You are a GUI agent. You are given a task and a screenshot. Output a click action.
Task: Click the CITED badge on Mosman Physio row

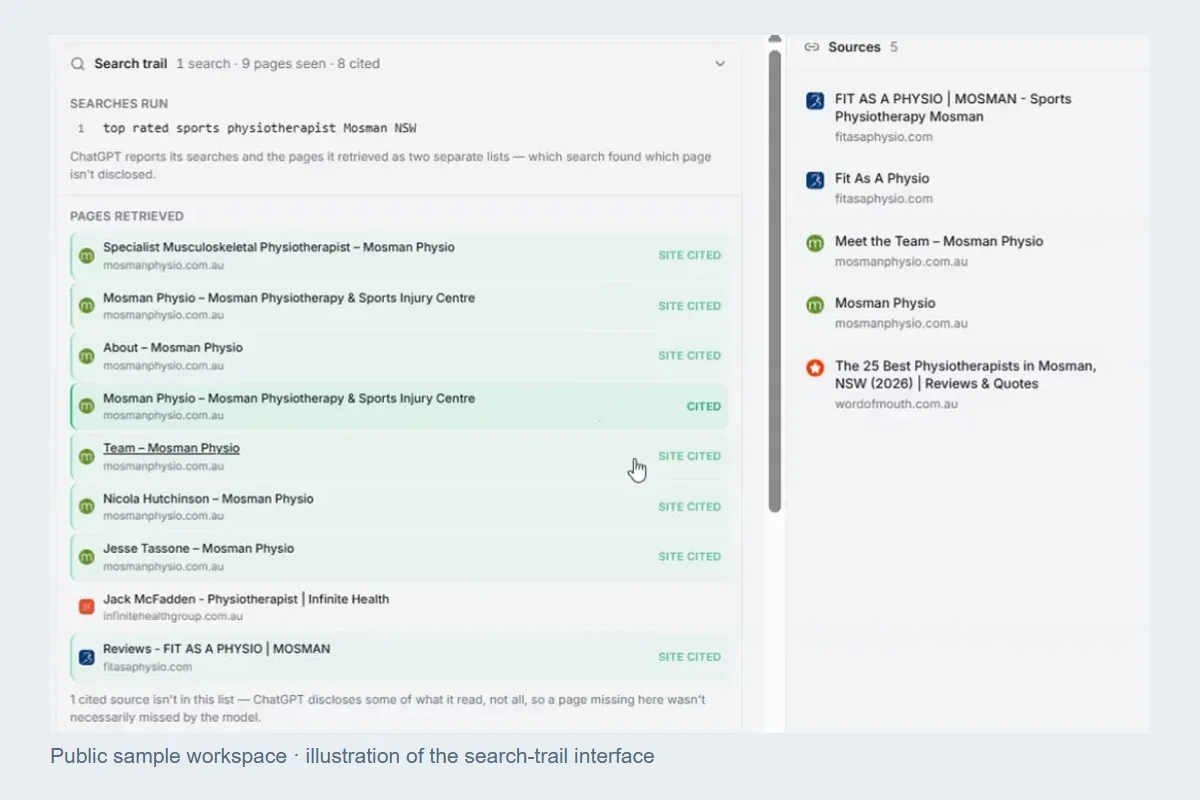click(703, 407)
